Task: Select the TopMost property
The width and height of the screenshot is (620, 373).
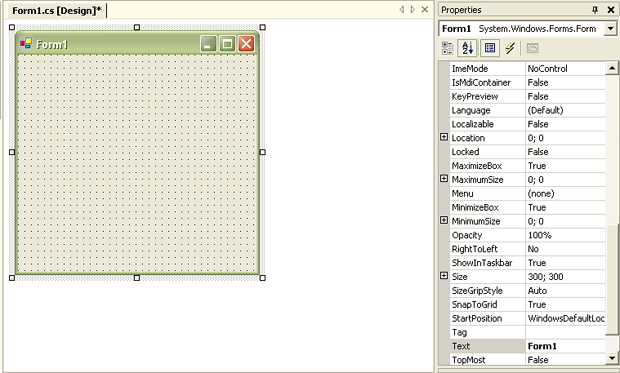Action: click(468, 360)
